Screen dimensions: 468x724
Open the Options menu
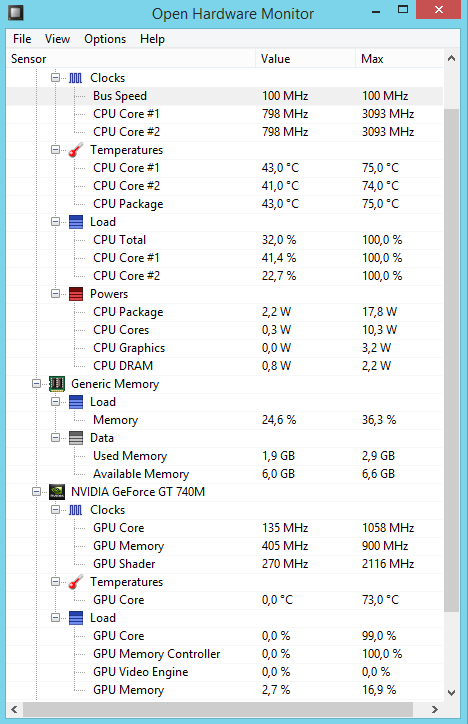tap(105, 39)
